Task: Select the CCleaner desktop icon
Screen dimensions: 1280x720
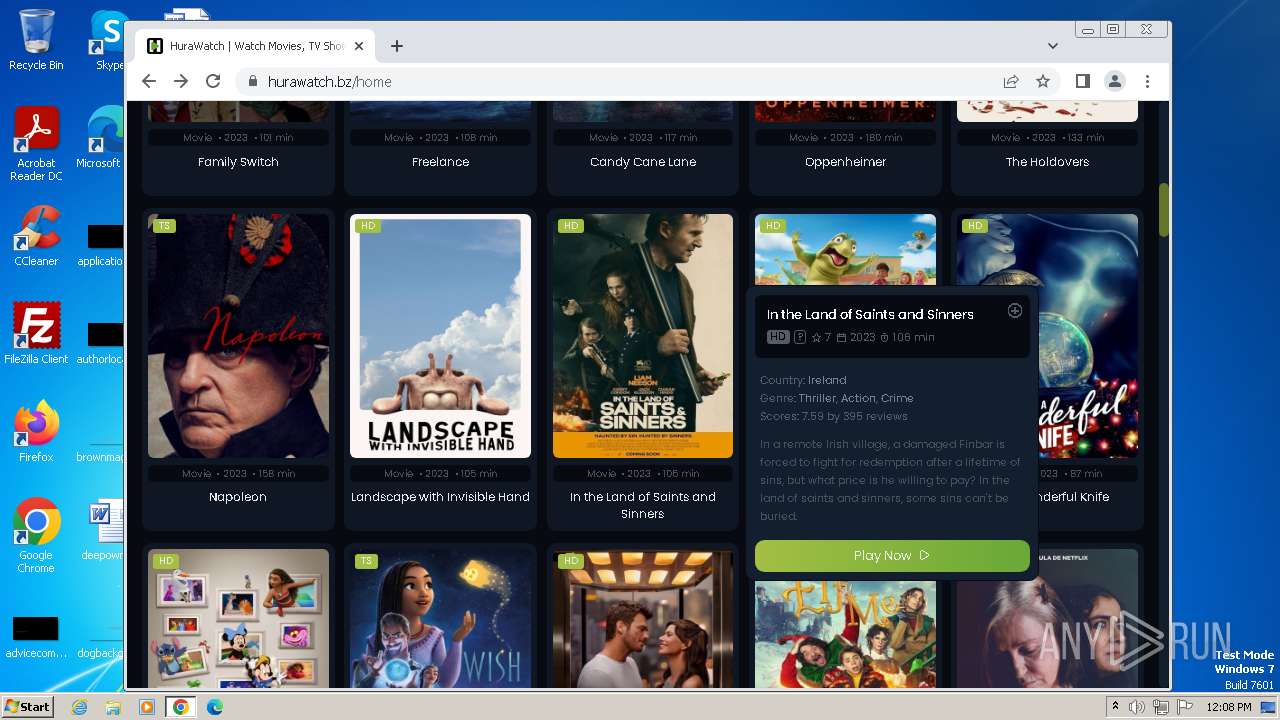Action: pyautogui.click(x=36, y=236)
